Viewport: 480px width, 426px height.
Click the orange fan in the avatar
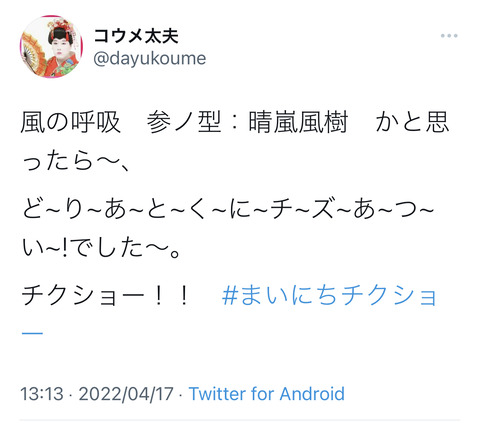click(x=34, y=51)
